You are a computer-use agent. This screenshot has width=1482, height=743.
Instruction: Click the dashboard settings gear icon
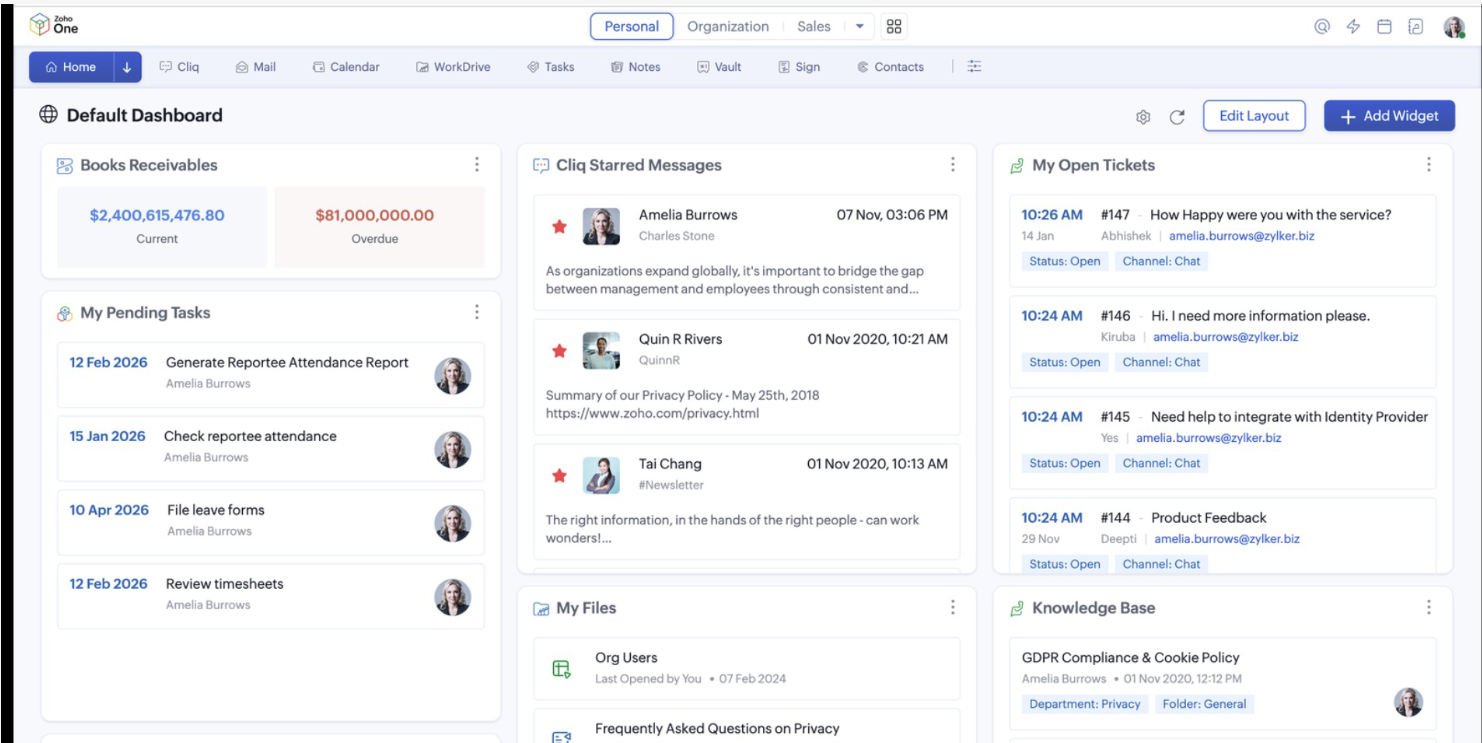(1143, 117)
